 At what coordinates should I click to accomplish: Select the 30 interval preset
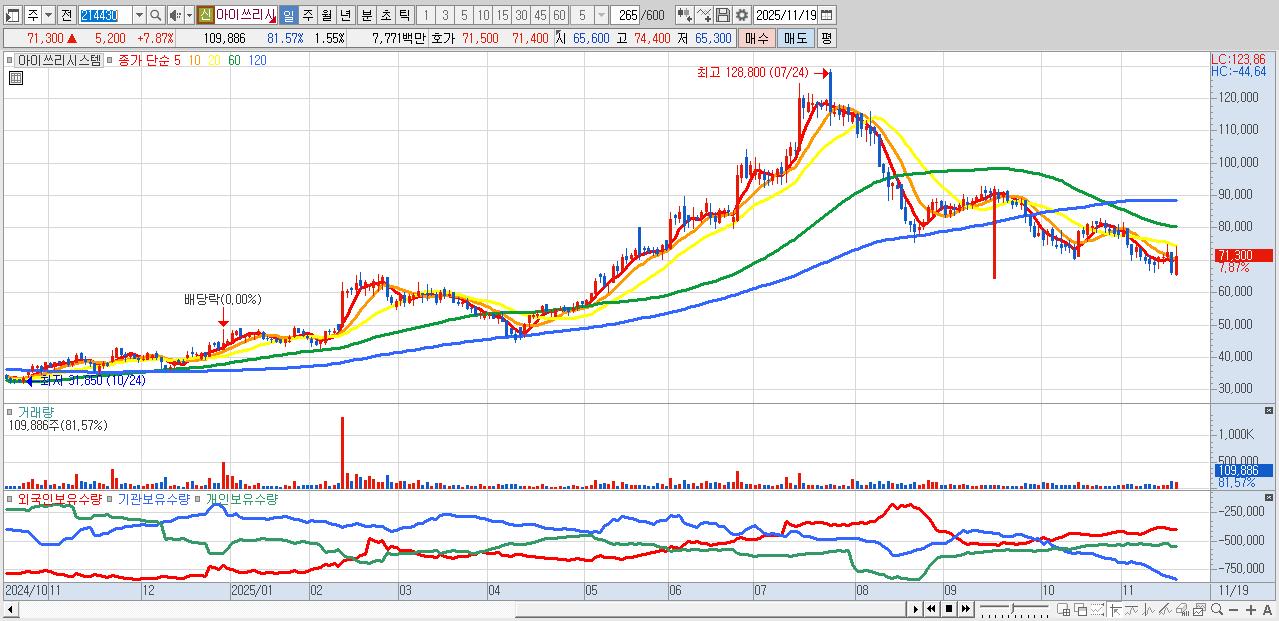point(520,15)
